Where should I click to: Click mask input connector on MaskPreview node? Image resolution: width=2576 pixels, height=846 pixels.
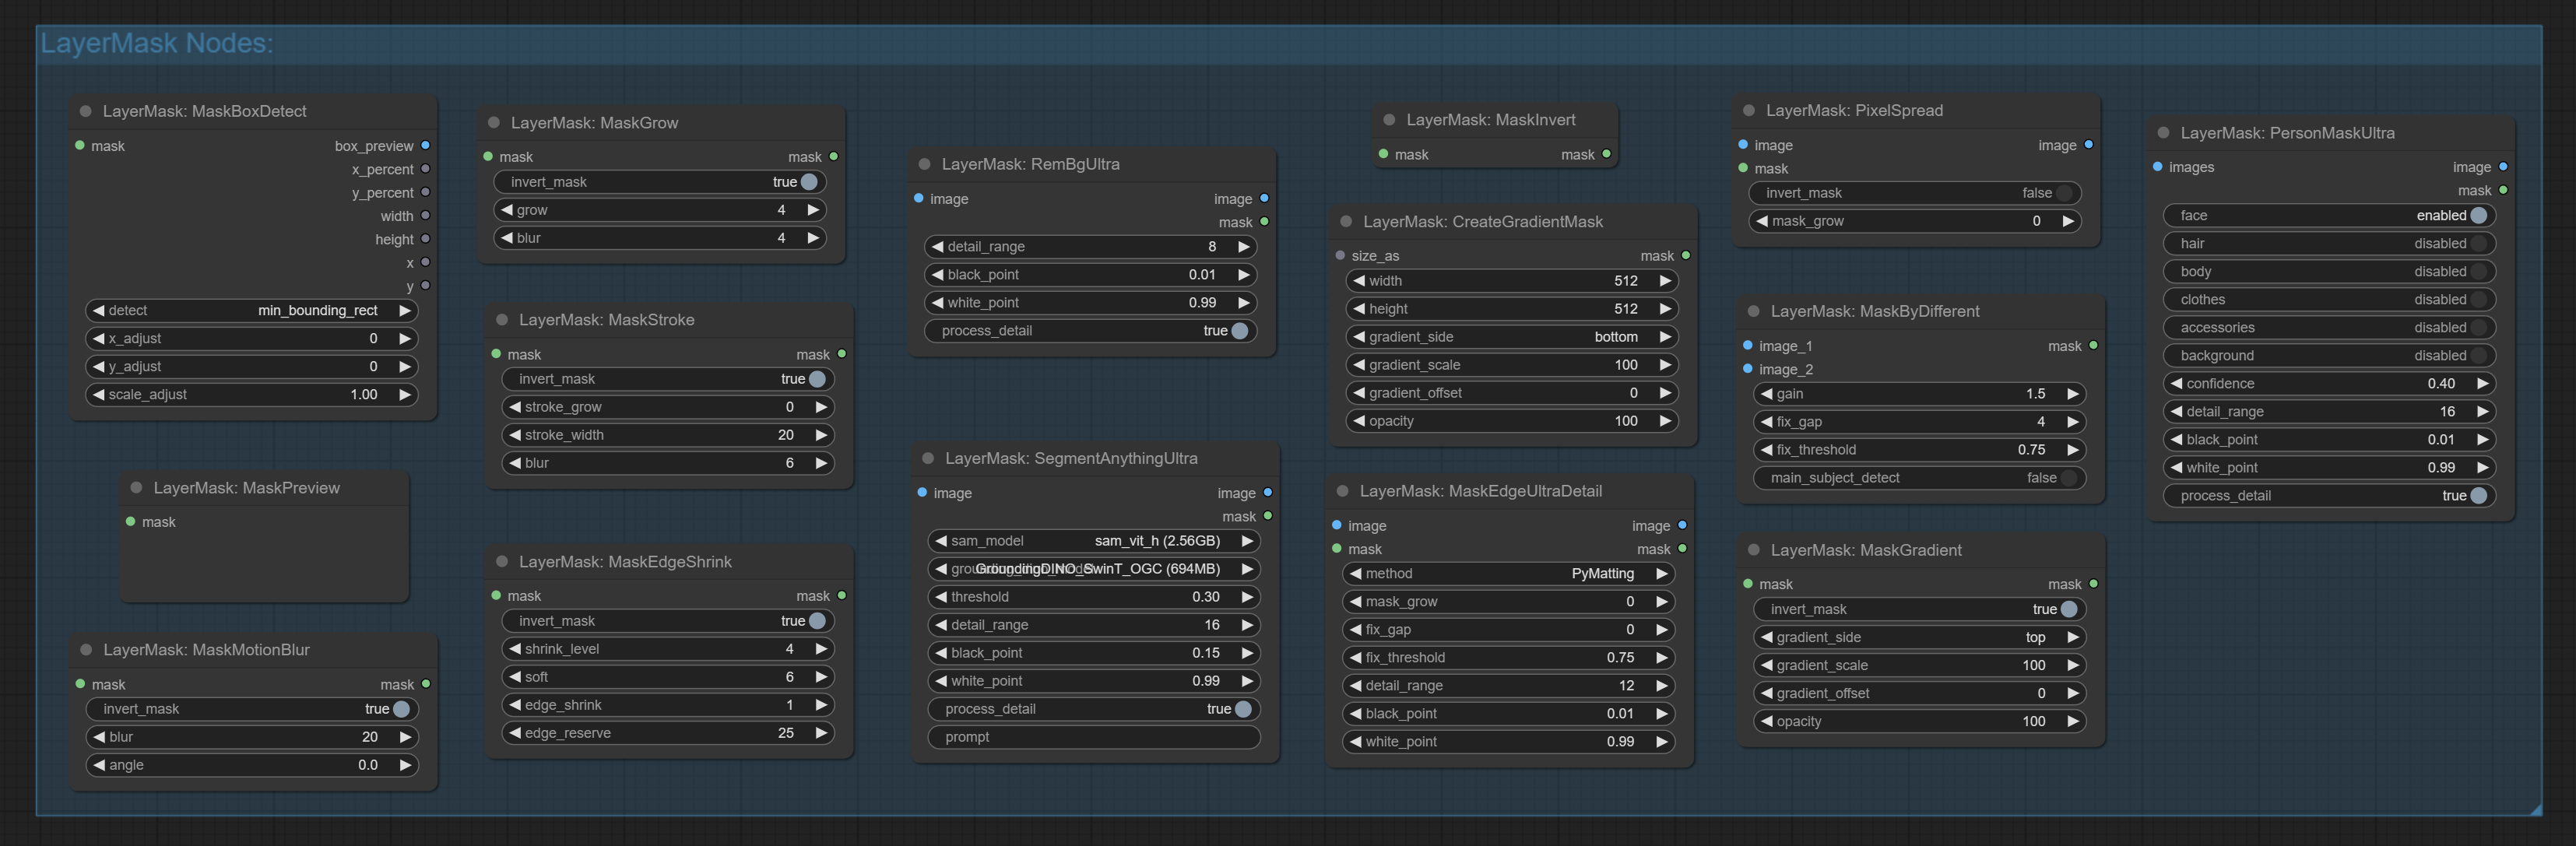(x=131, y=522)
